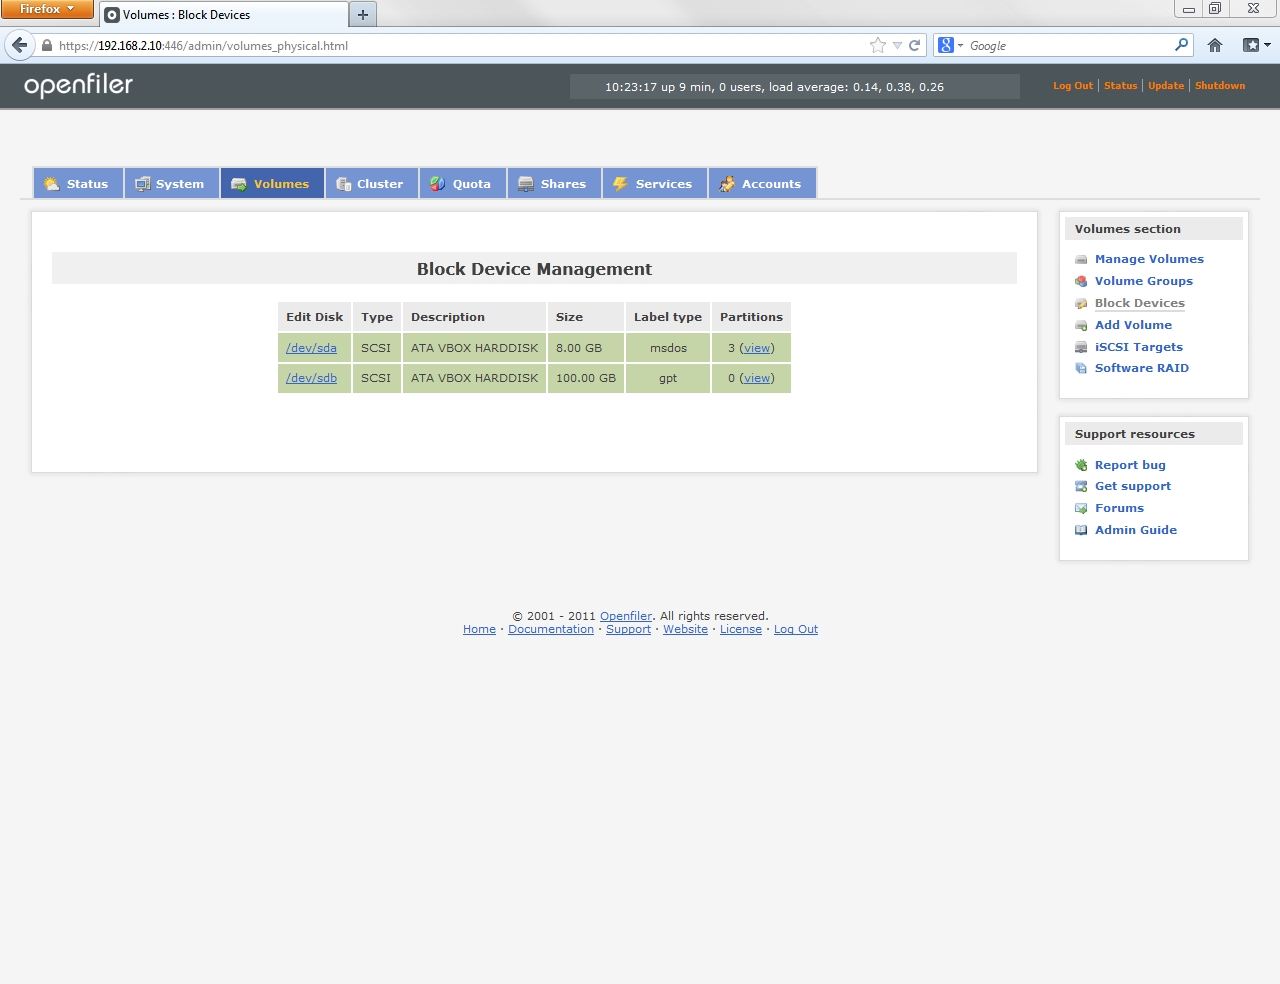This screenshot has height=984, width=1280.
Task: Open URL history dropdown arrow
Action: [897, 45]
